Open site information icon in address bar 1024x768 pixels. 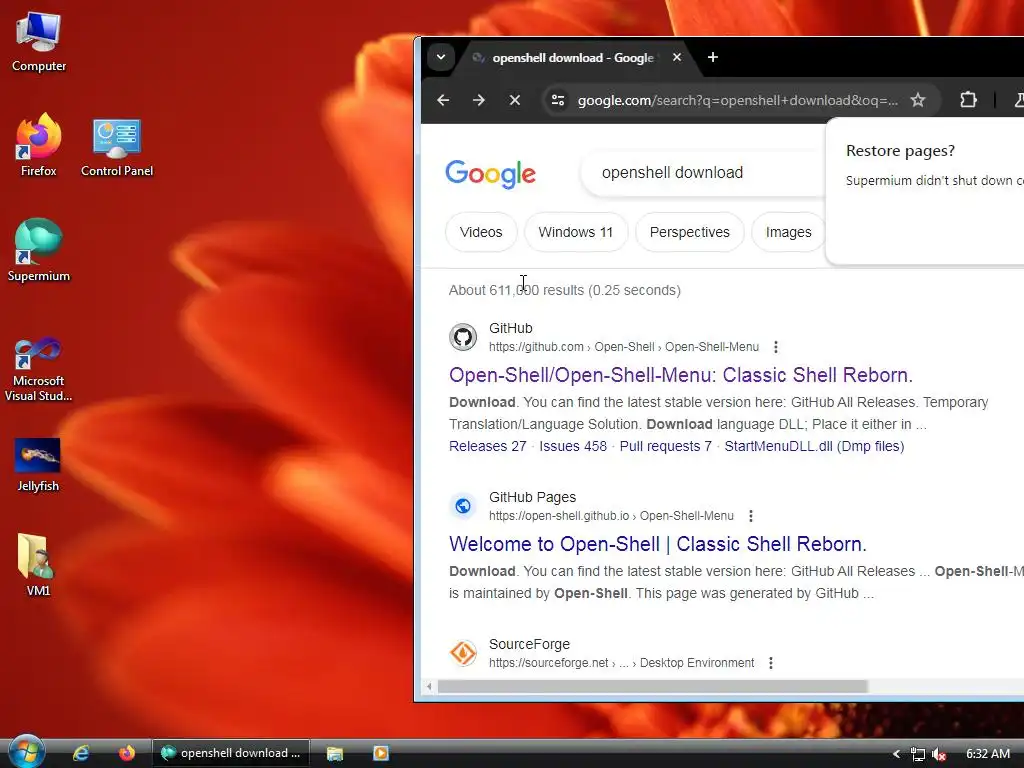click(x=558, y=100)
